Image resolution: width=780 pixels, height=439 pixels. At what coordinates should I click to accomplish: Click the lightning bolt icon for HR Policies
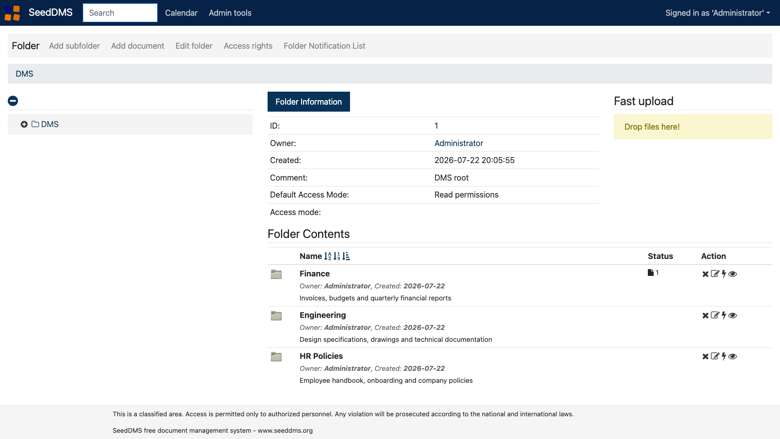724,356
